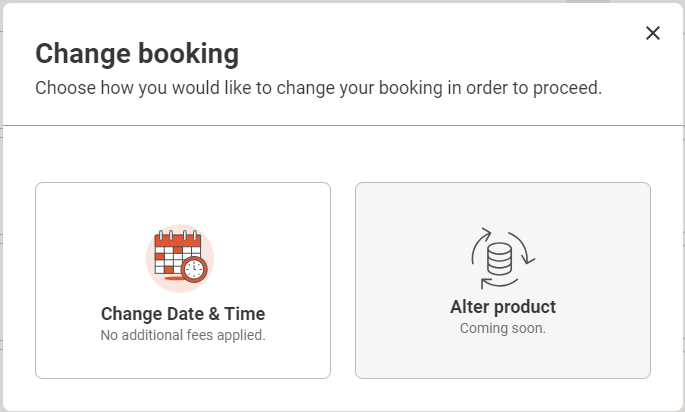
Task: Click the 'Coming soon.' caption
Action: 503,328
